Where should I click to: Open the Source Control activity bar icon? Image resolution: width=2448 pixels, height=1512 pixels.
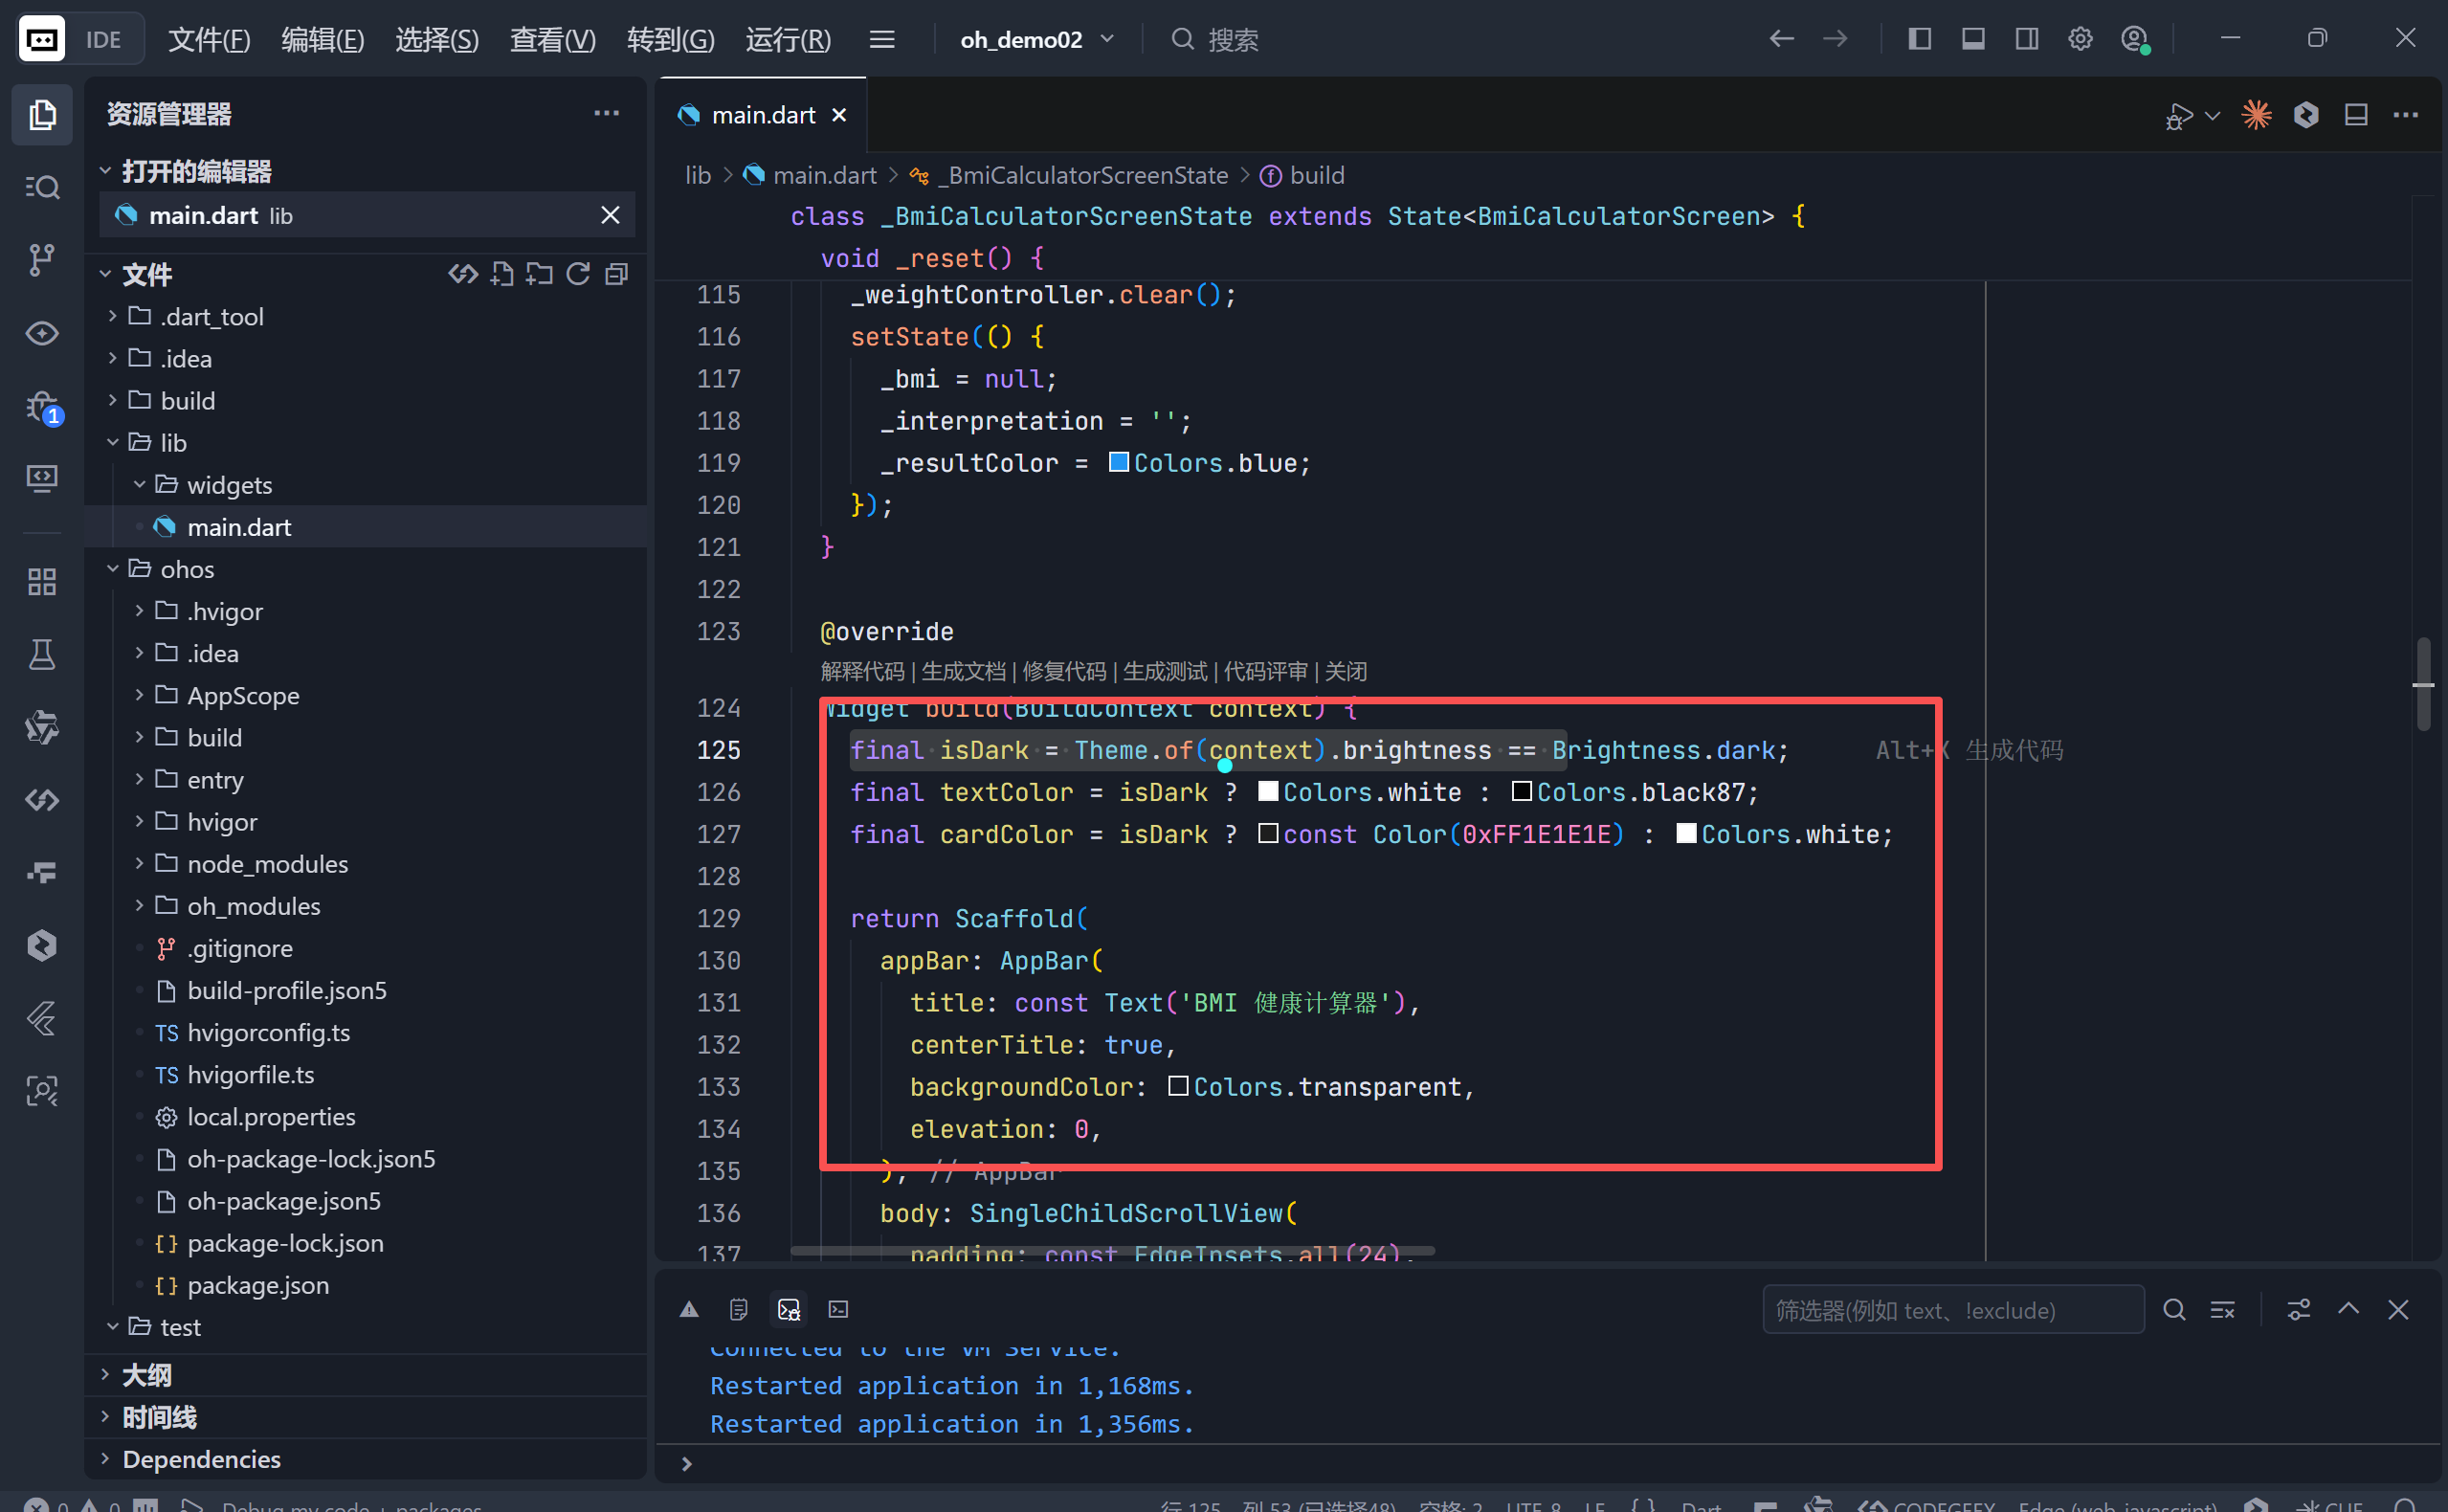[41, 259]
